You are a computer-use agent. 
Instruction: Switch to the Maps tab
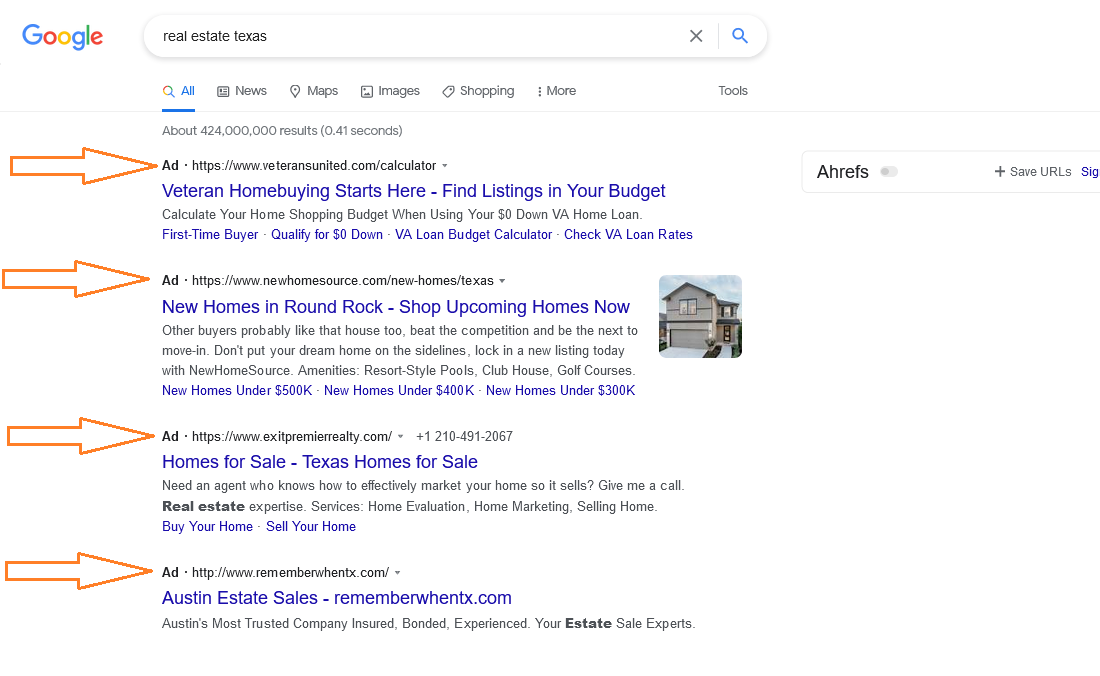point(314,91)
